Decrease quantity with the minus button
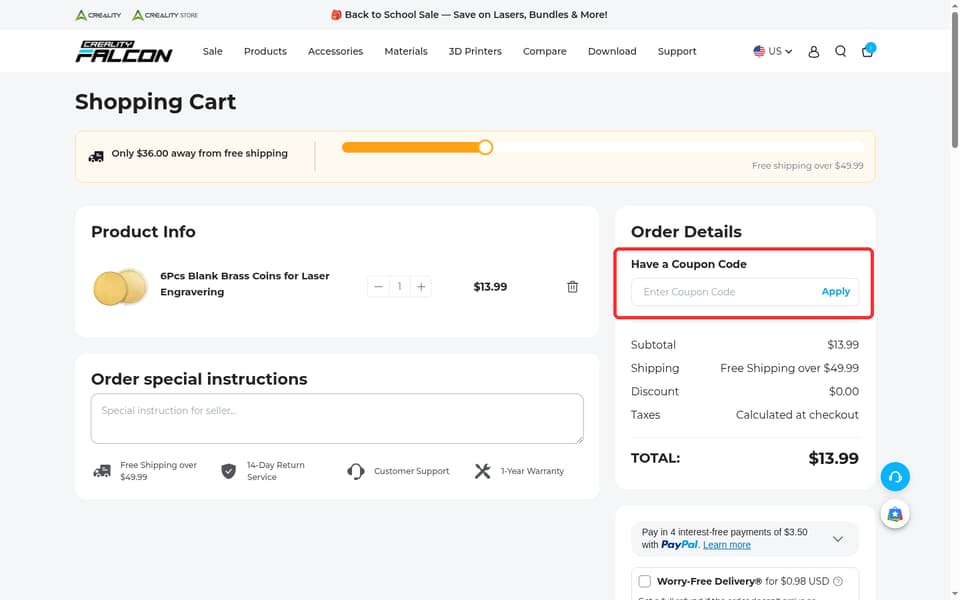This screenshot has height=600, width=960. pyautogui.click(x=378, y=287)
